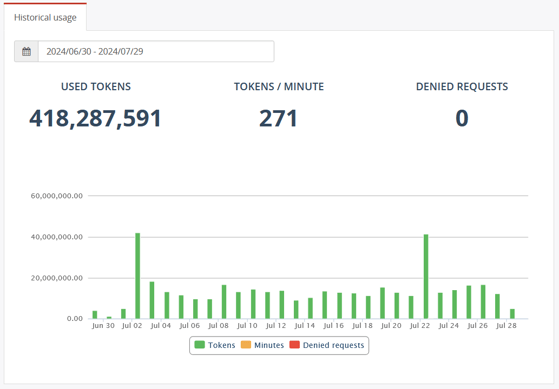Click the Jul 24 axis label
This screenshot has height=389, width=559.
pos(448,326)
